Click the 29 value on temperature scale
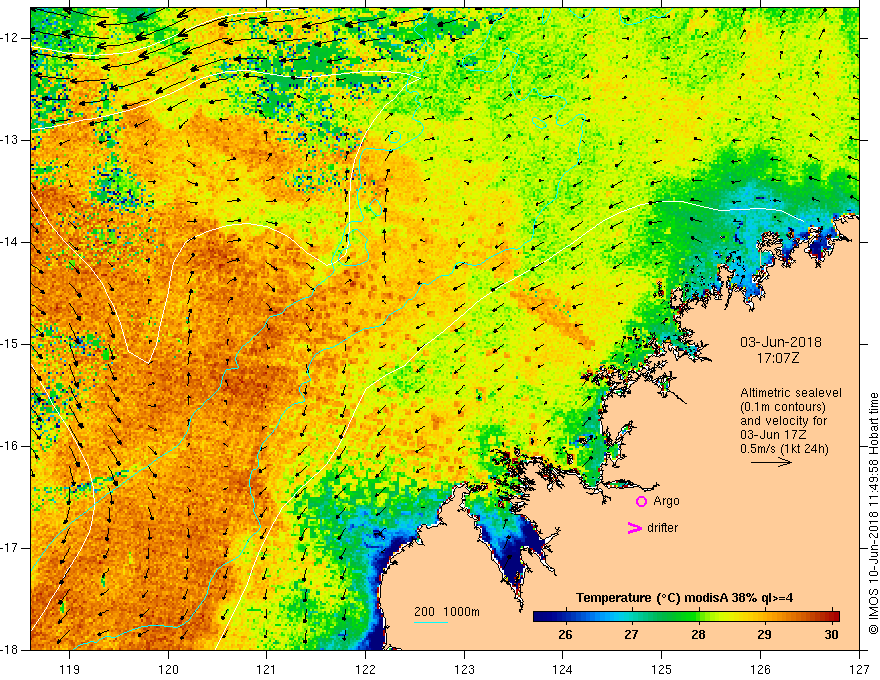This screenshot has width=880, height=680. (764, 635)
